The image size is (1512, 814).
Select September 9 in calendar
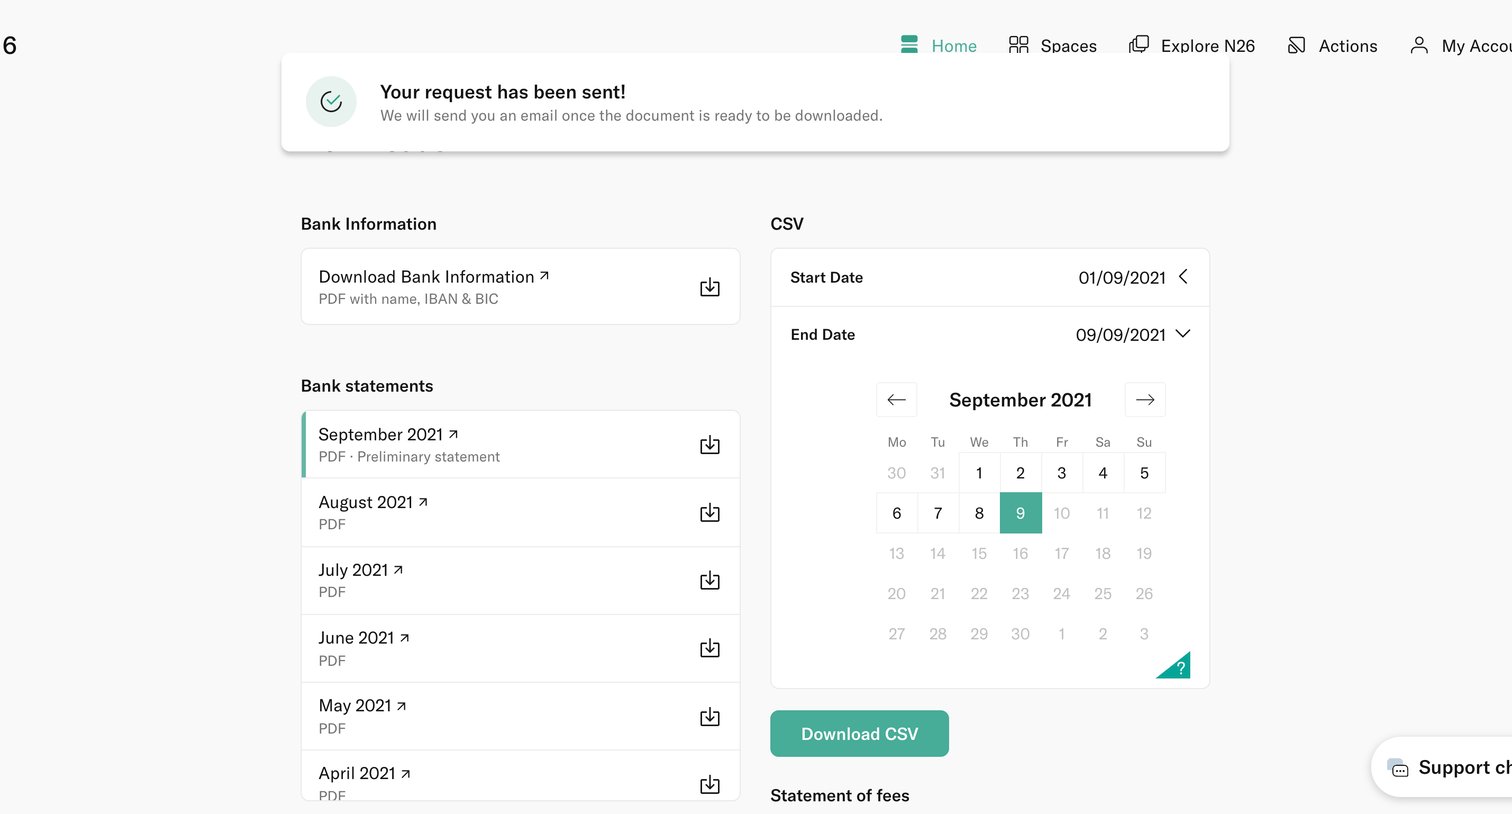click(x=1020, y=513)
